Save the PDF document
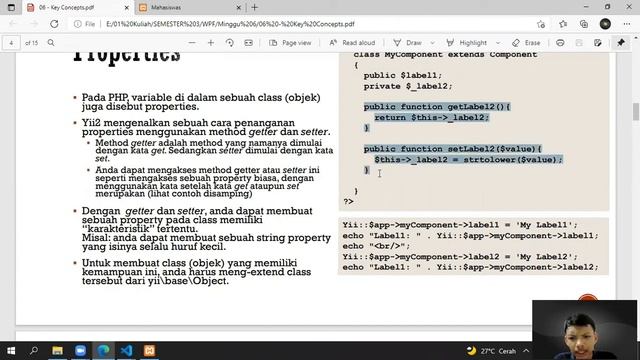 tap(579, 42)
